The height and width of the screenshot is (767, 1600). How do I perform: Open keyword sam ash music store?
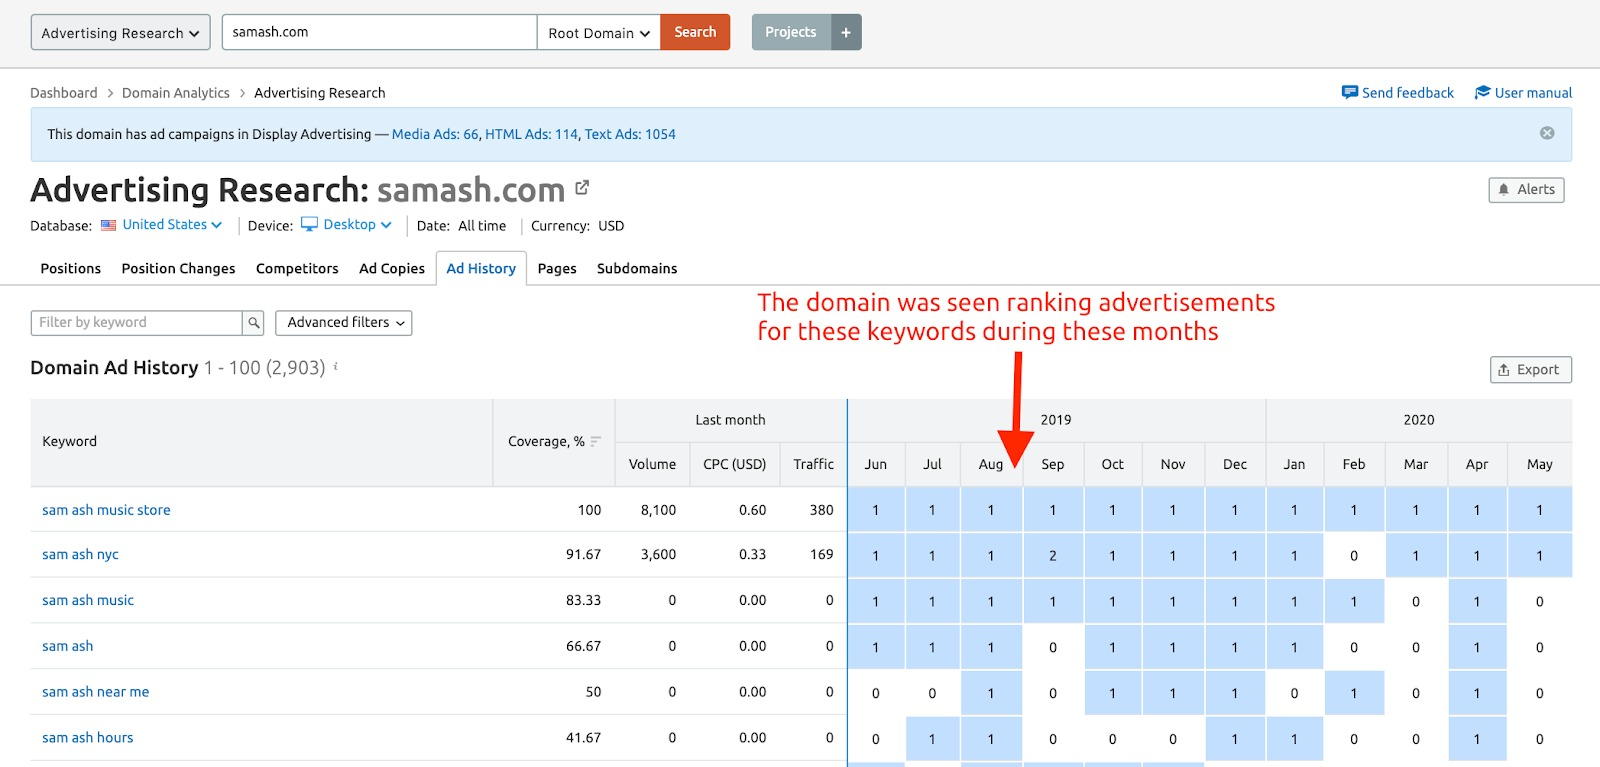(x=106, y=510)
